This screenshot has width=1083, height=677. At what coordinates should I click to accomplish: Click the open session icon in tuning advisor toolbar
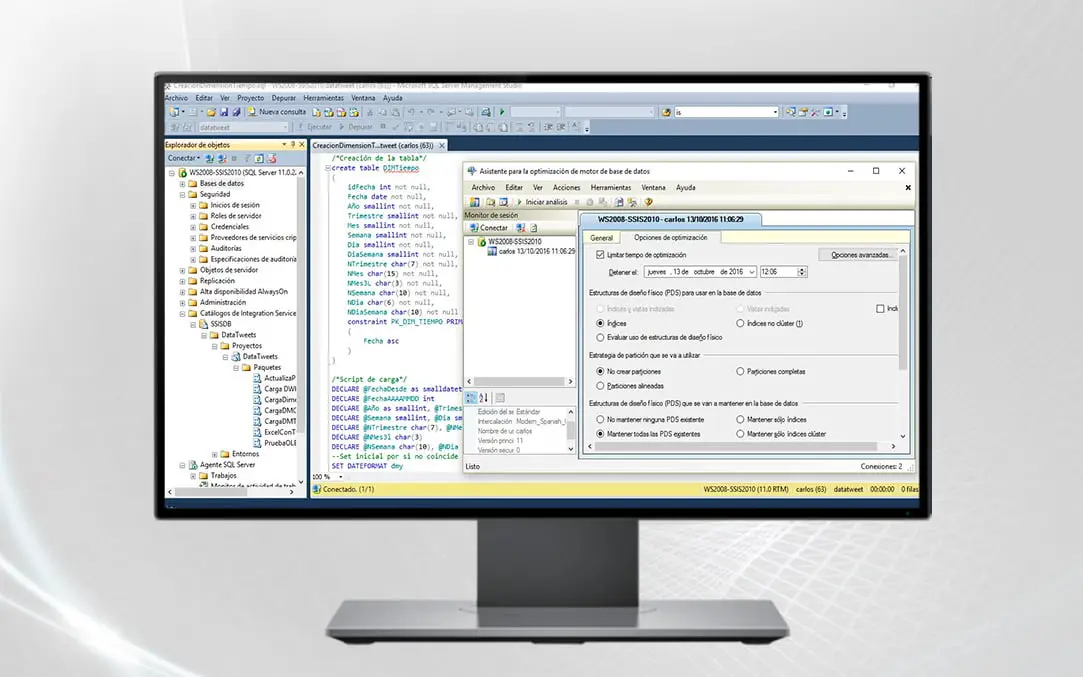490,202
